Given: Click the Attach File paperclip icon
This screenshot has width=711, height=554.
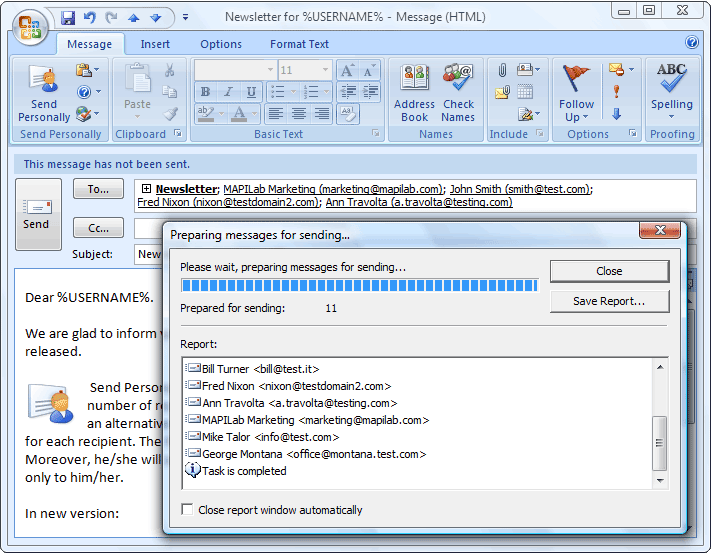Looking at the screenshot, I should pyautogui.click(x=502, y=70).
